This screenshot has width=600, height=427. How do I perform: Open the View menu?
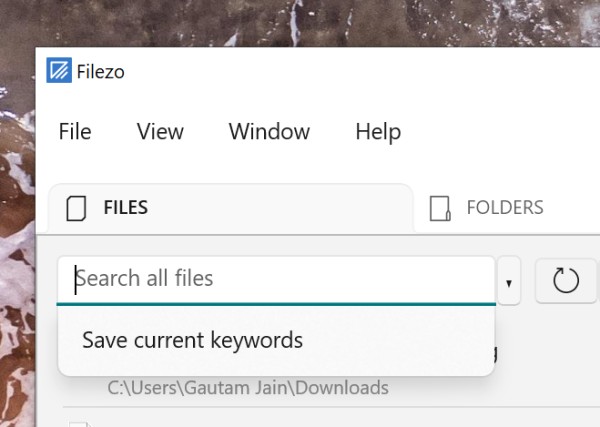click(x=160, y=131)
